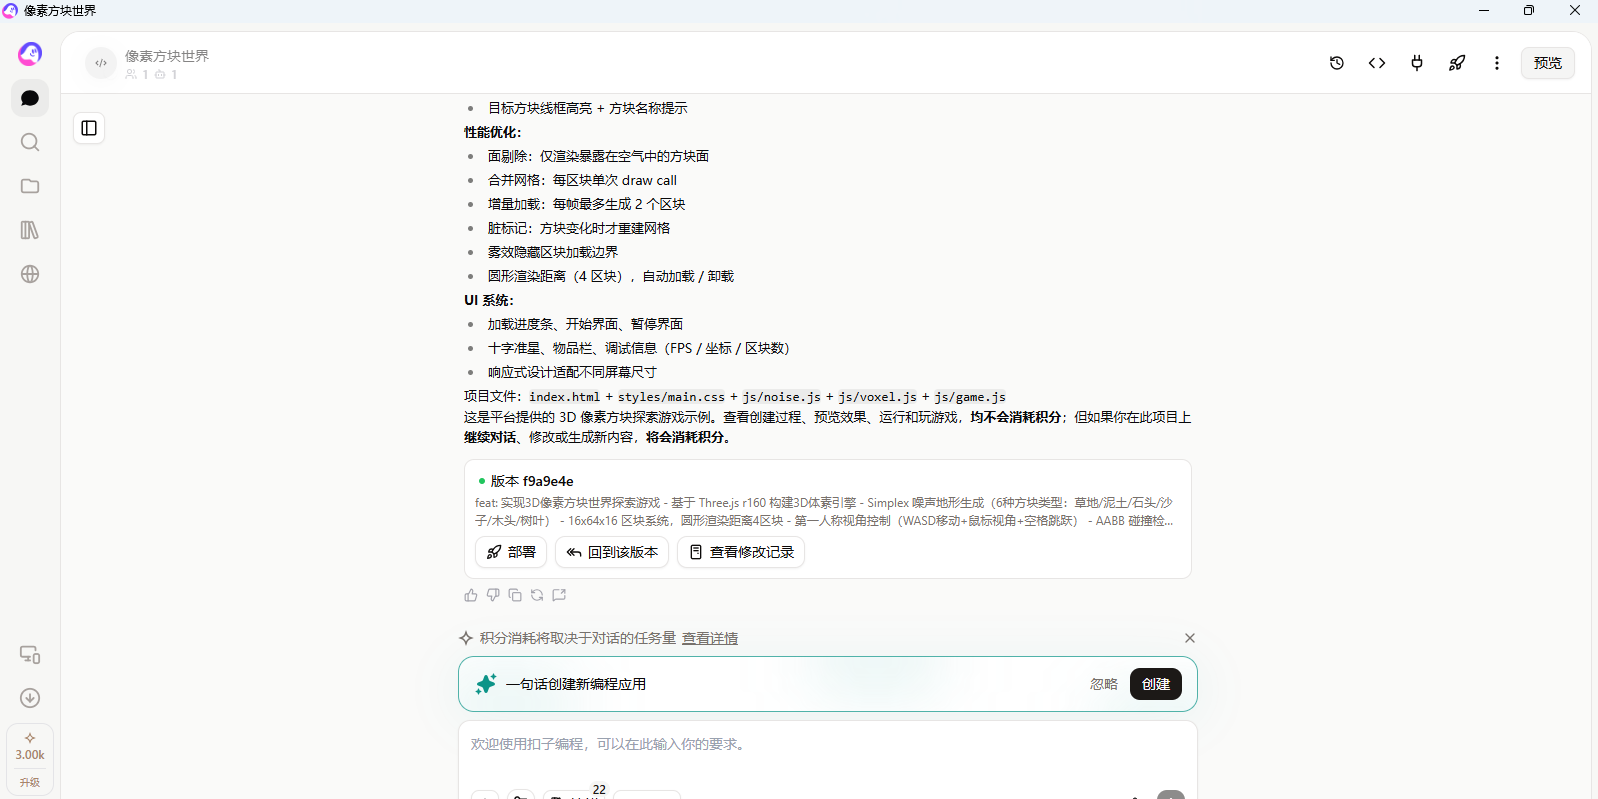This screenshot has height=799, width=1598.
Task: Click the js/game.js filename text
Action: 970,397
